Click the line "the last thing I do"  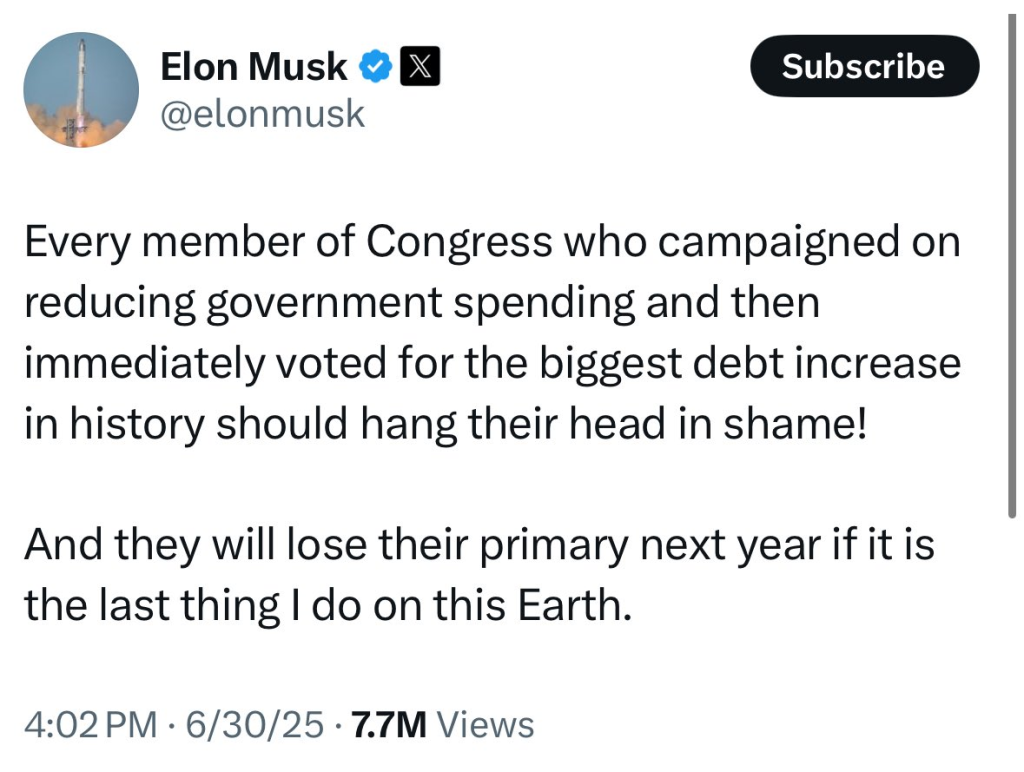click(x=328, y=606)
